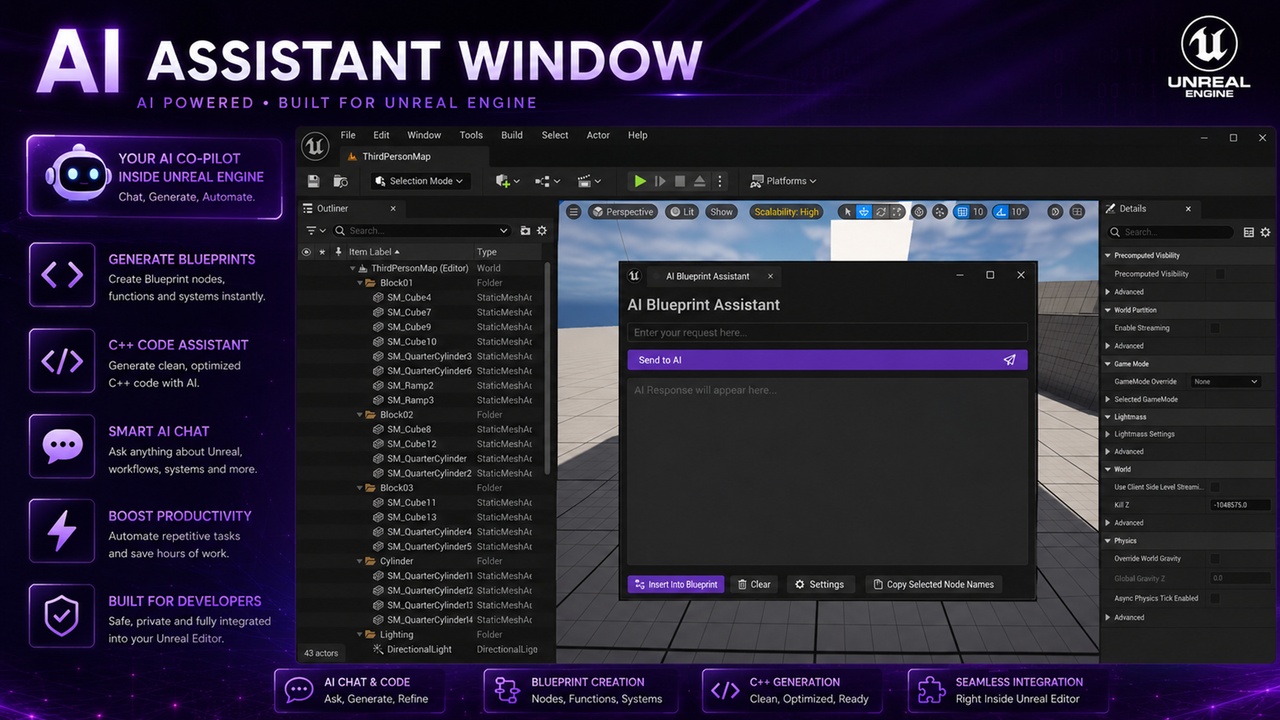1280x720 pixels.
Task: Click the Add content cube icon
Action: click(x=503, y=181)
